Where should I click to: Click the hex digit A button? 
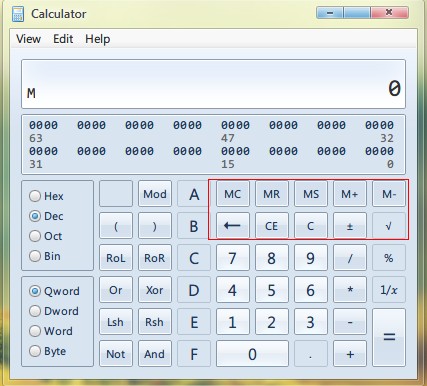tap(194, 194)
